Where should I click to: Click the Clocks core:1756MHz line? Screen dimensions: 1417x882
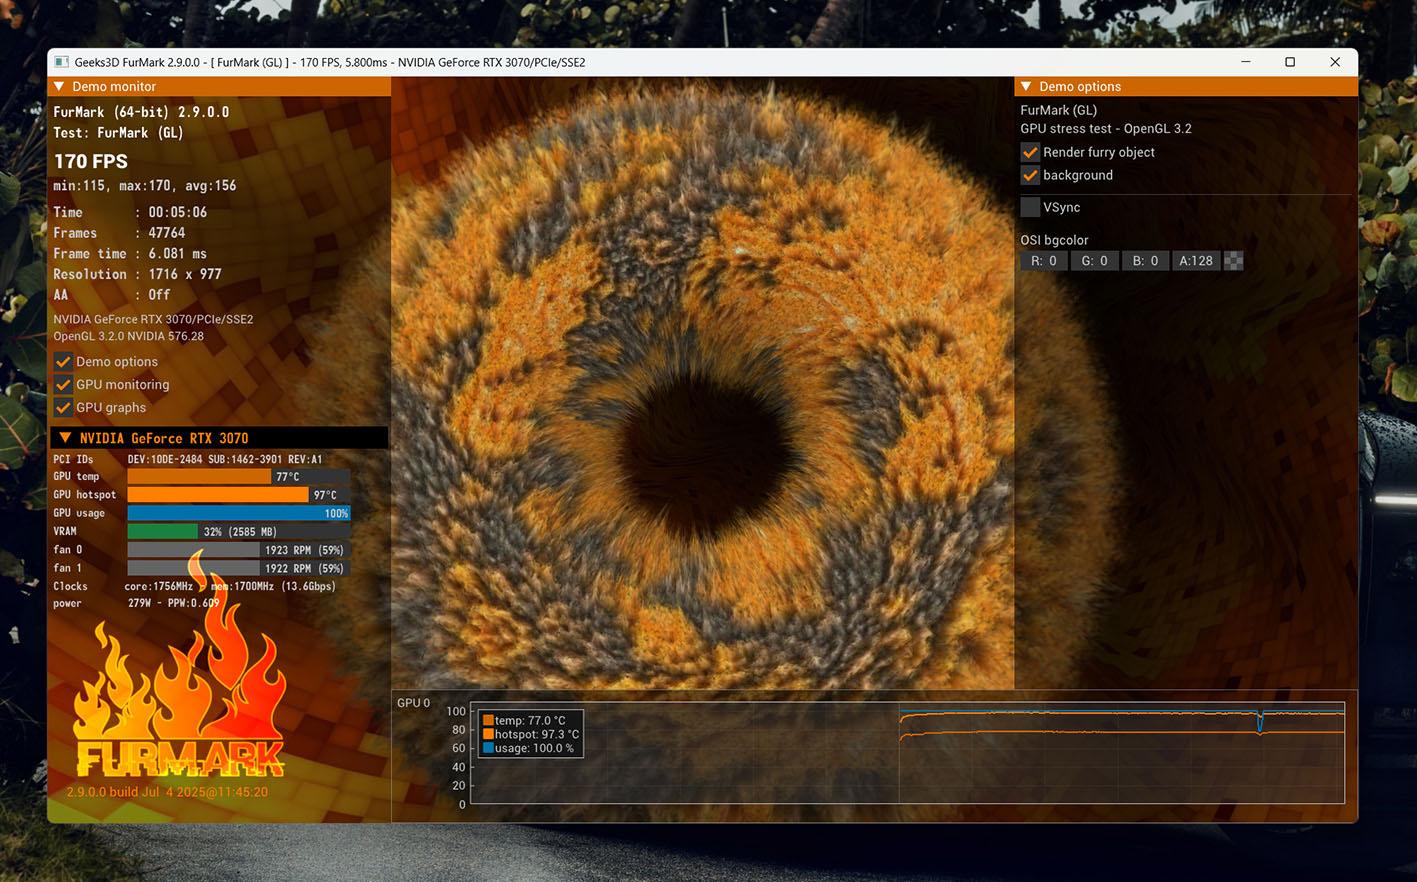(x=195, y=586)
